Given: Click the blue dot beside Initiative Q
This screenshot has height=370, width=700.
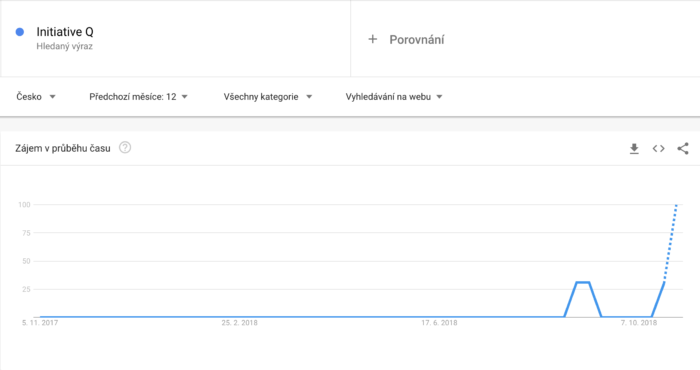Looking at the screenshot, I should (x=20, y=32).
